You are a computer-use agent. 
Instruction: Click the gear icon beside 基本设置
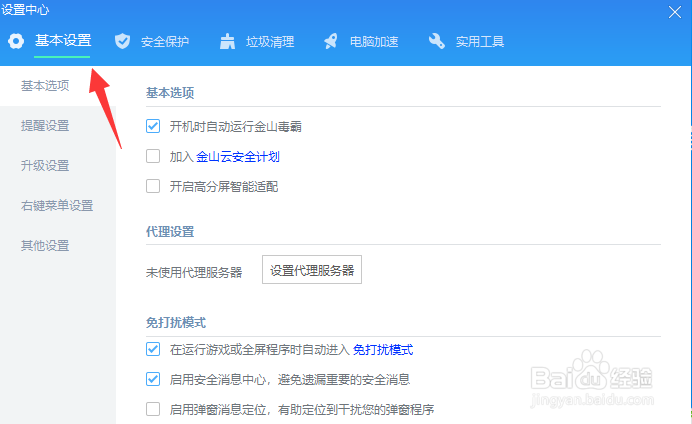[16, 41]
